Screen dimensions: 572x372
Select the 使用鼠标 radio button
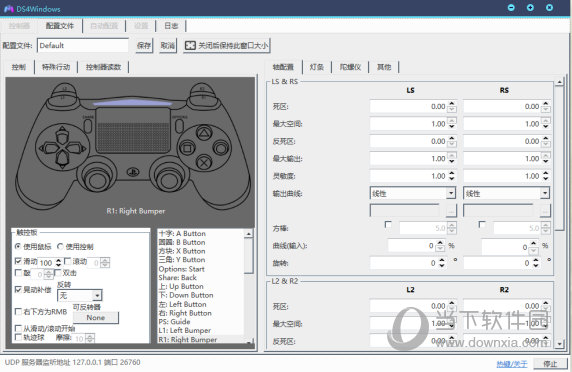click(x=18, y=247)
